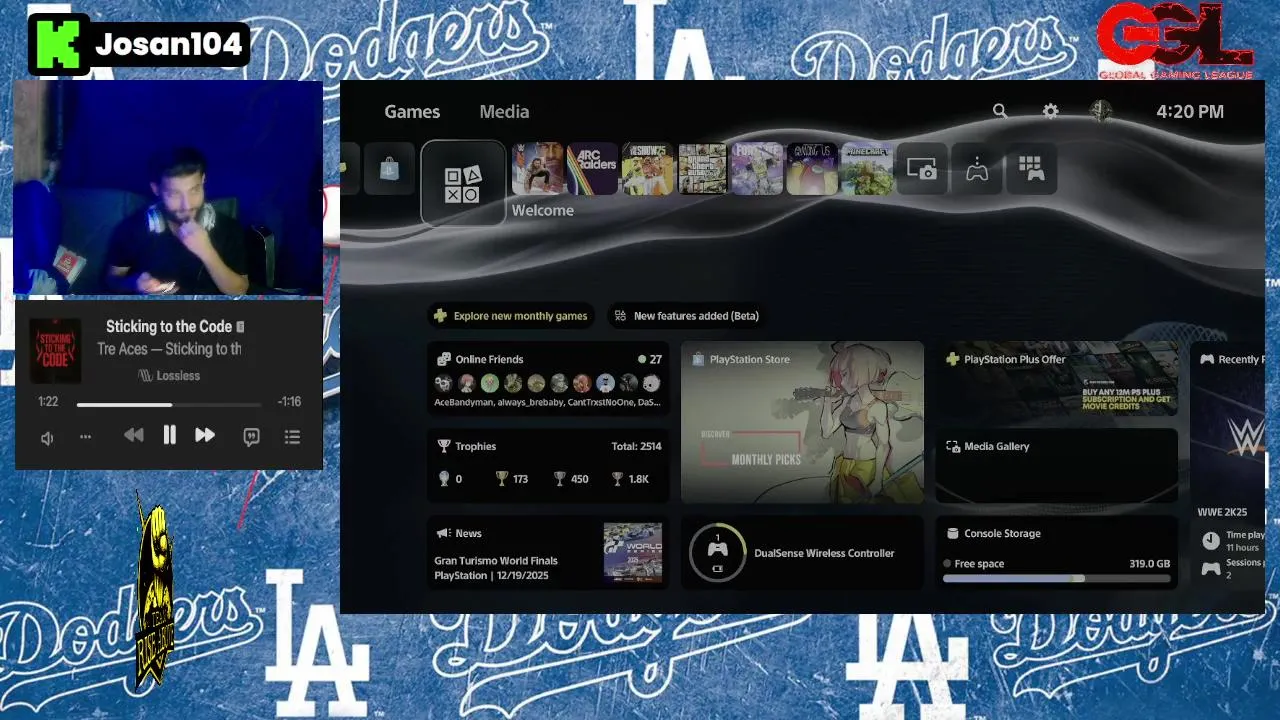The height and width of the screenshot is (720, 1280).
Task: Switch to the Games tab
Action: click(412, 112)
